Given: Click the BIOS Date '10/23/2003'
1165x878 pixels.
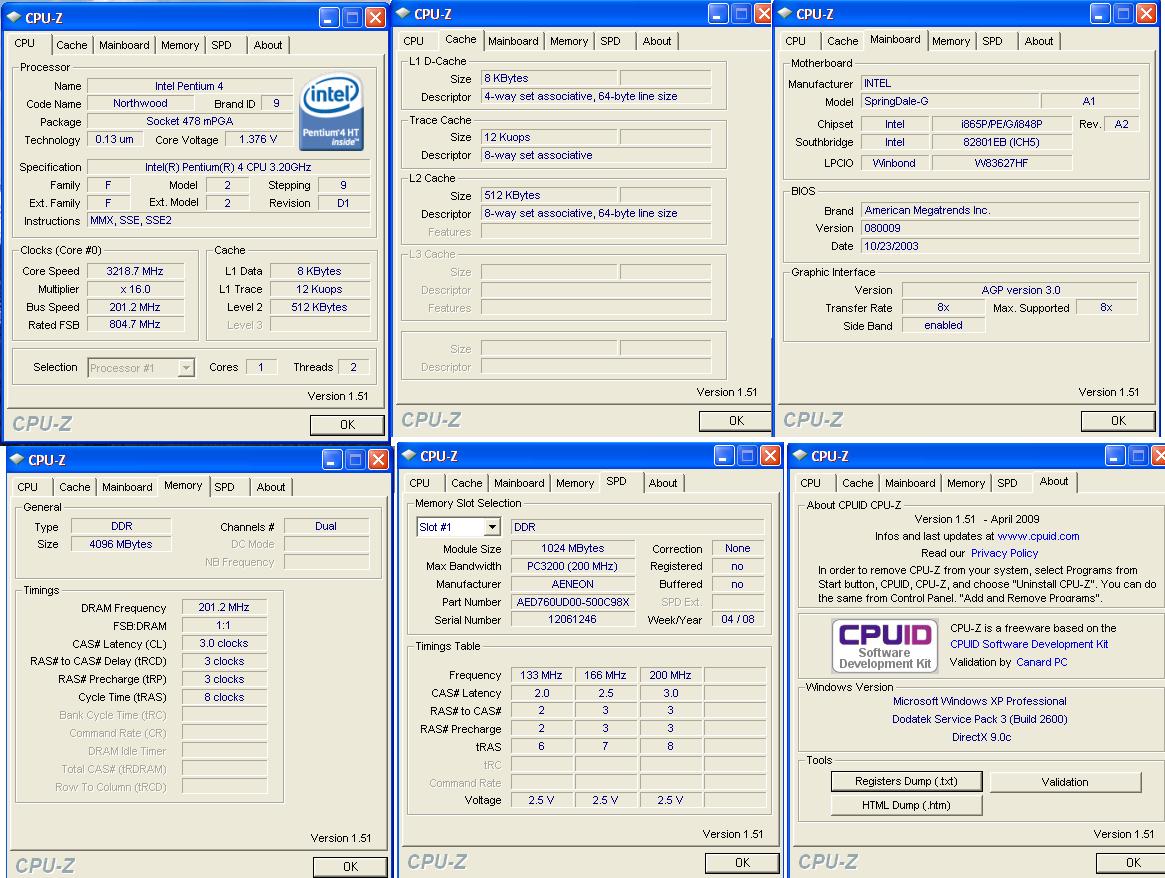Looking at the screenshot, I should click(x=1000, y=247).
